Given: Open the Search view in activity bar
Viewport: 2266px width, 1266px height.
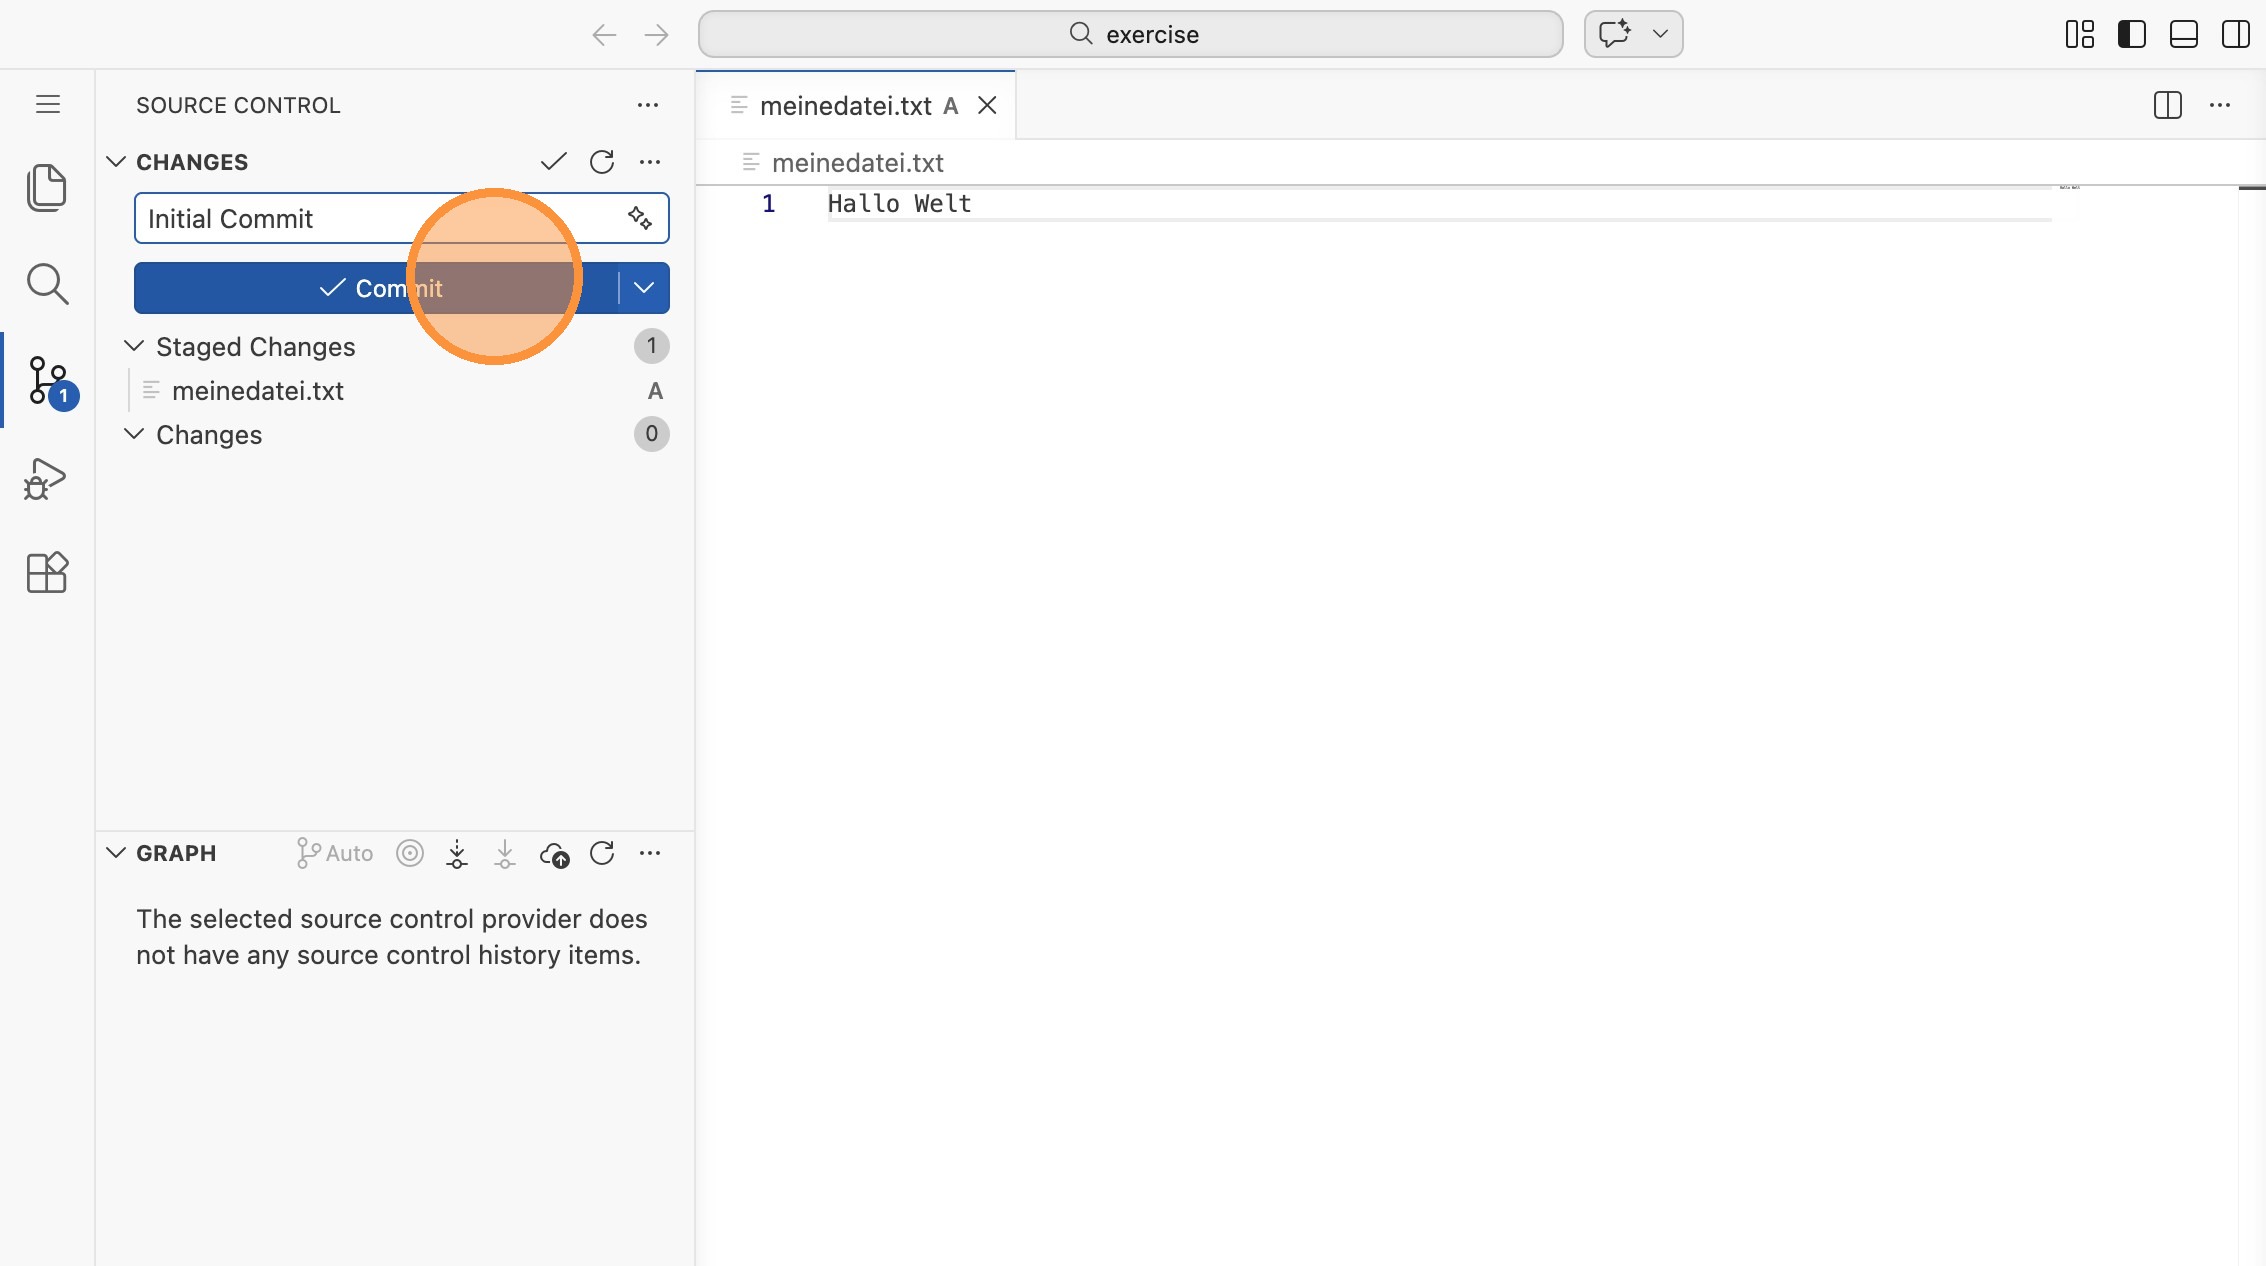Looking at the screenshot, I should click(x=46, y=284).
